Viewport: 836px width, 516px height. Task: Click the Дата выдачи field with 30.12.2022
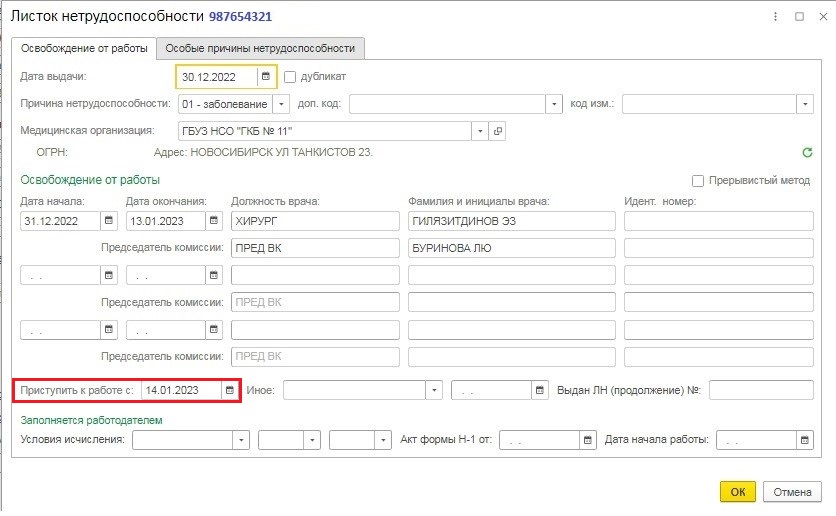pos(219,77)
